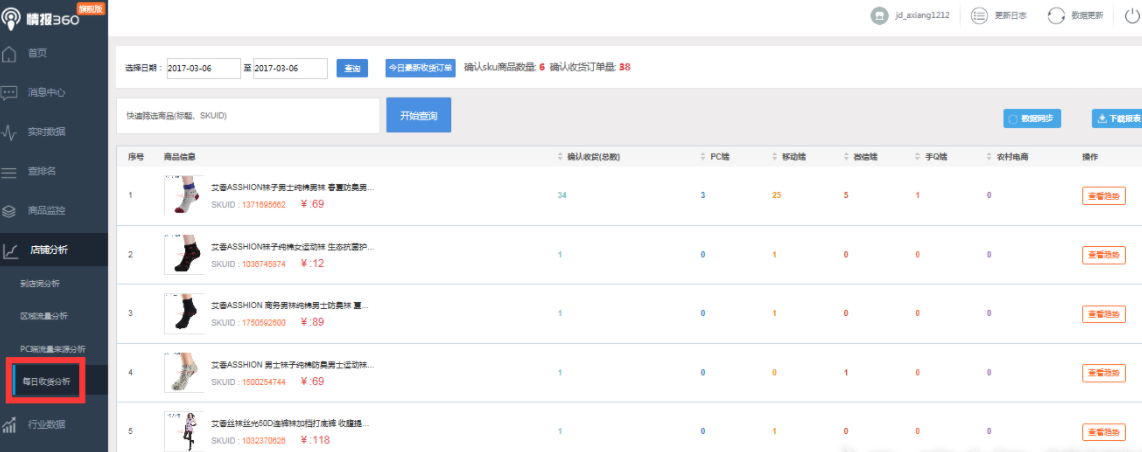Click SKUID 1032370626
The height and width of the screenshot is (452, 1142).
(264, 441)
